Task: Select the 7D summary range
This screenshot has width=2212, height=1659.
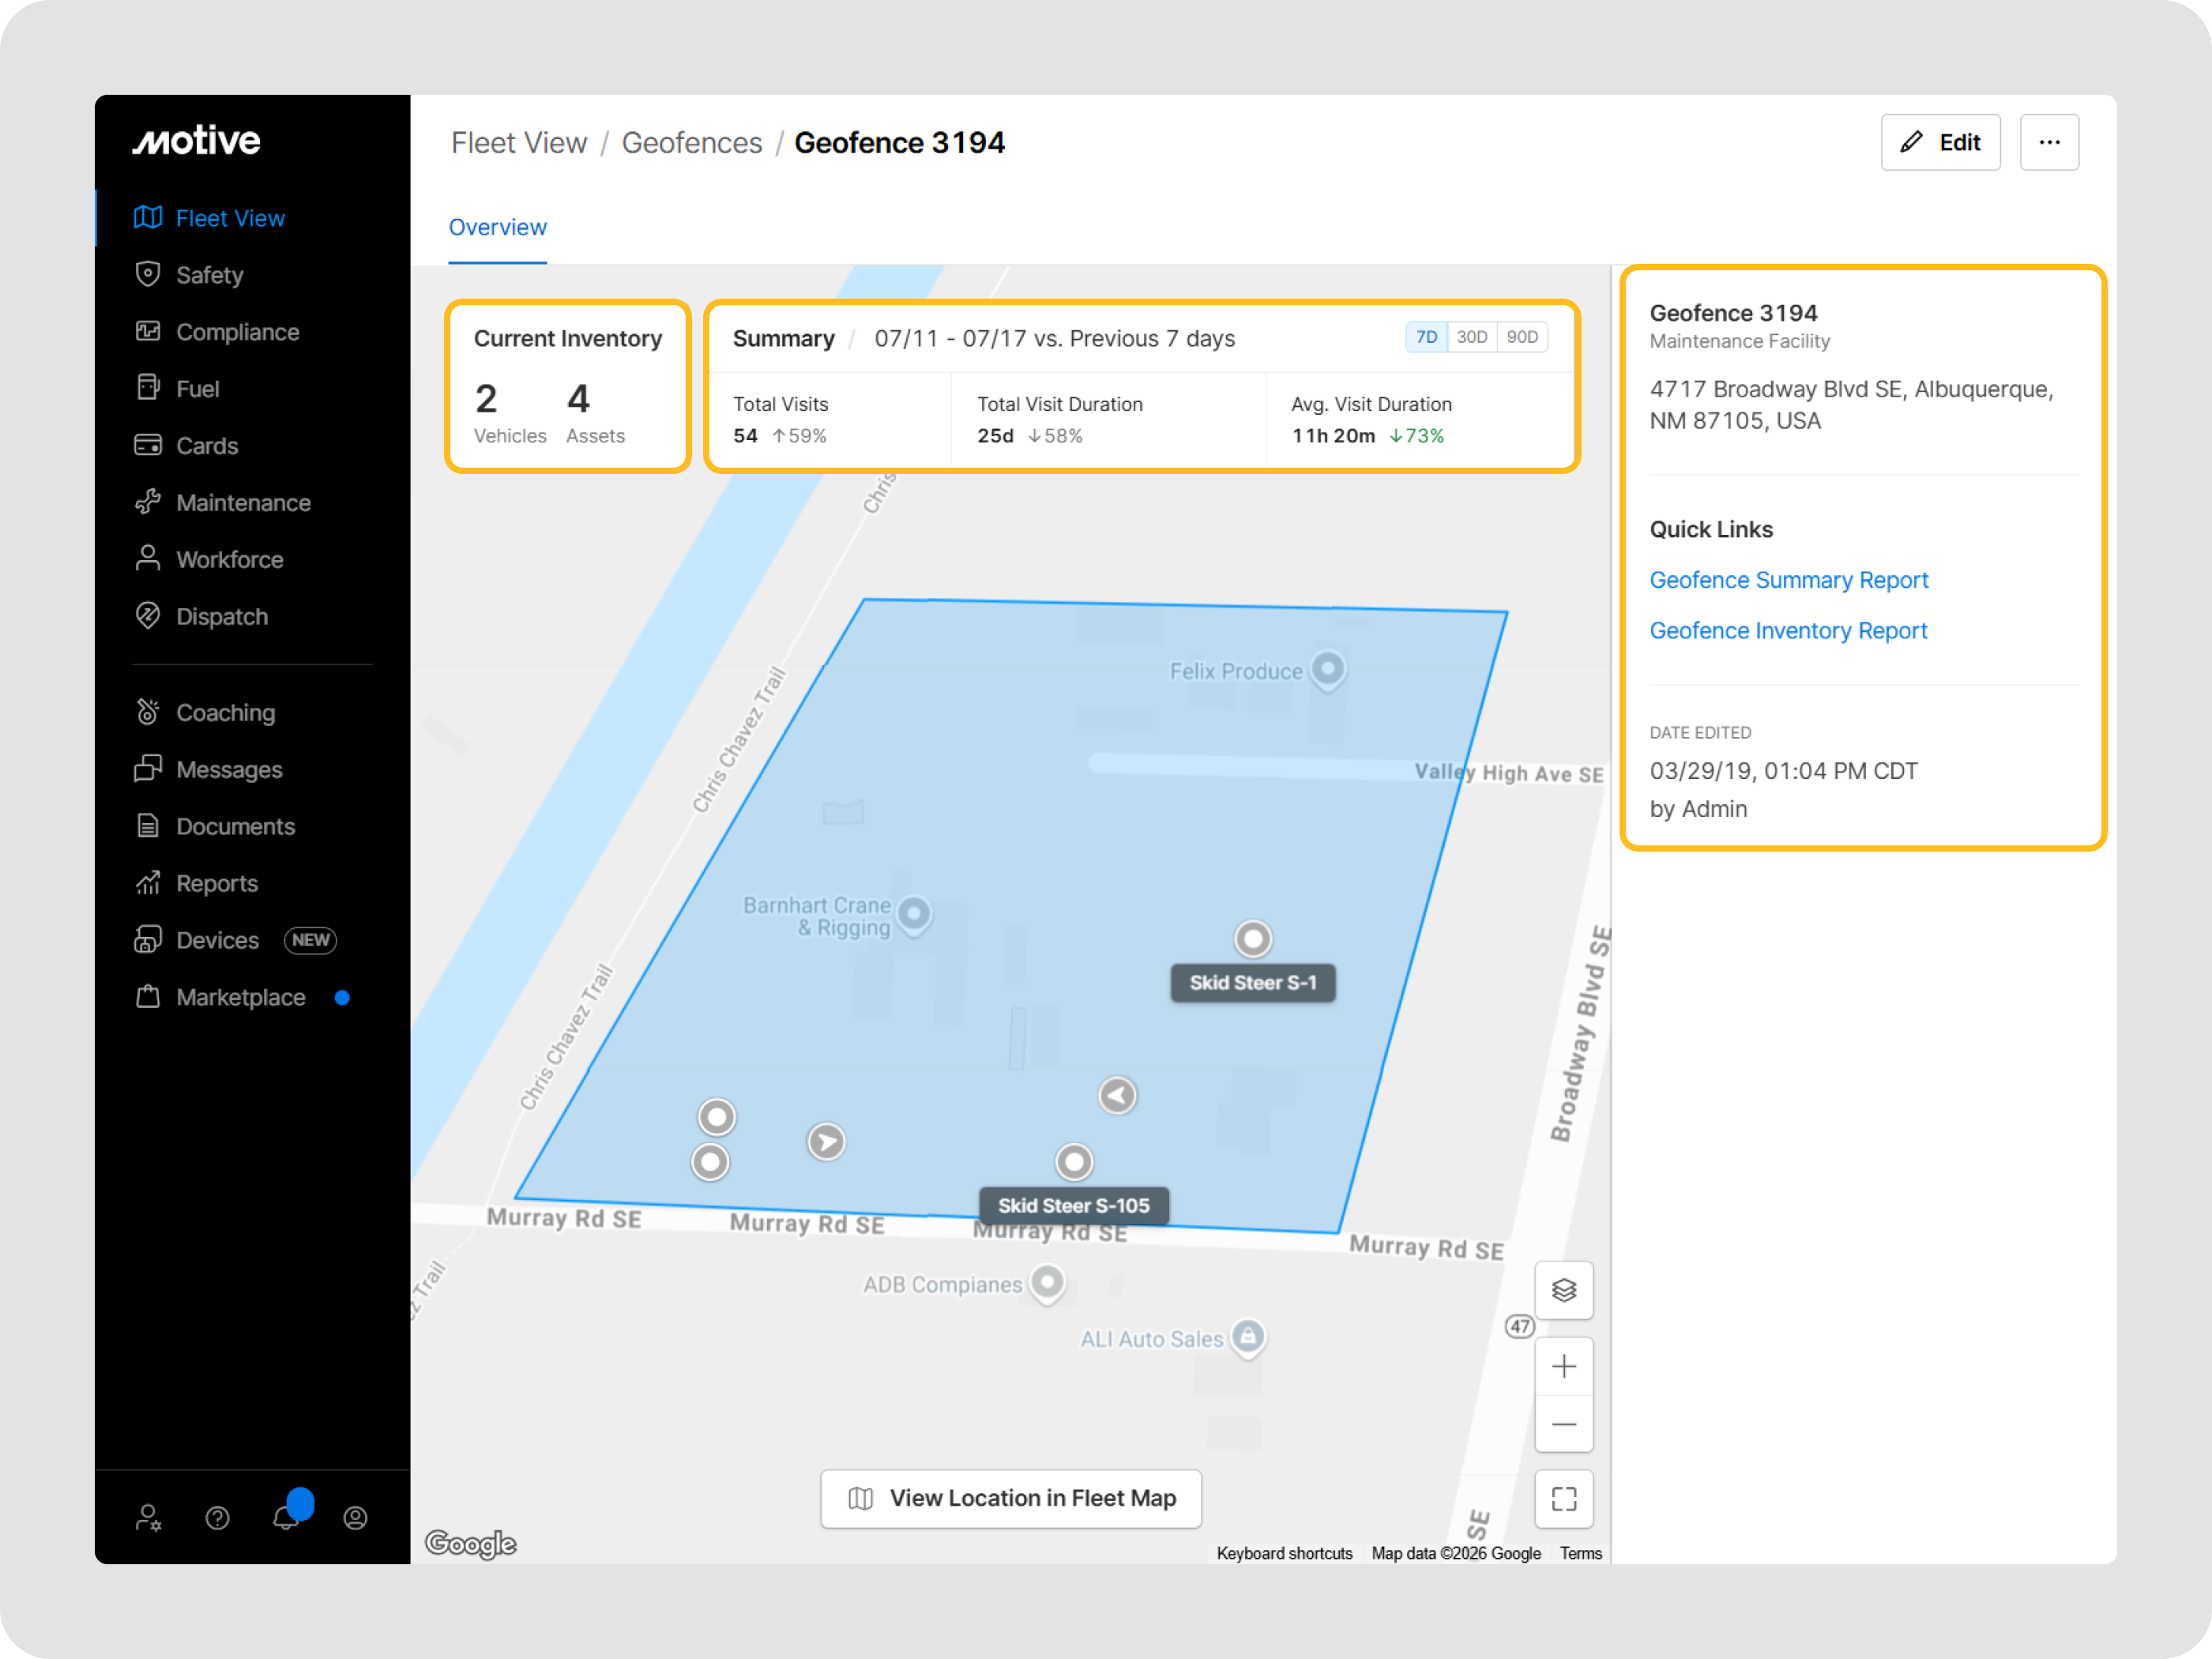Action: tap(1426, 337)
